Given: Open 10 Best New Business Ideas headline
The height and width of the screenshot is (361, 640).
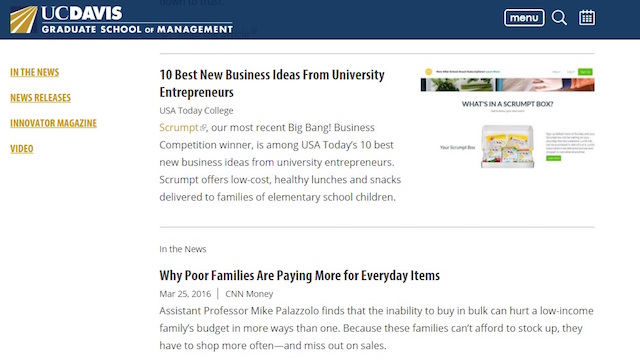Looking at the screenshot, I should [272, 83].
